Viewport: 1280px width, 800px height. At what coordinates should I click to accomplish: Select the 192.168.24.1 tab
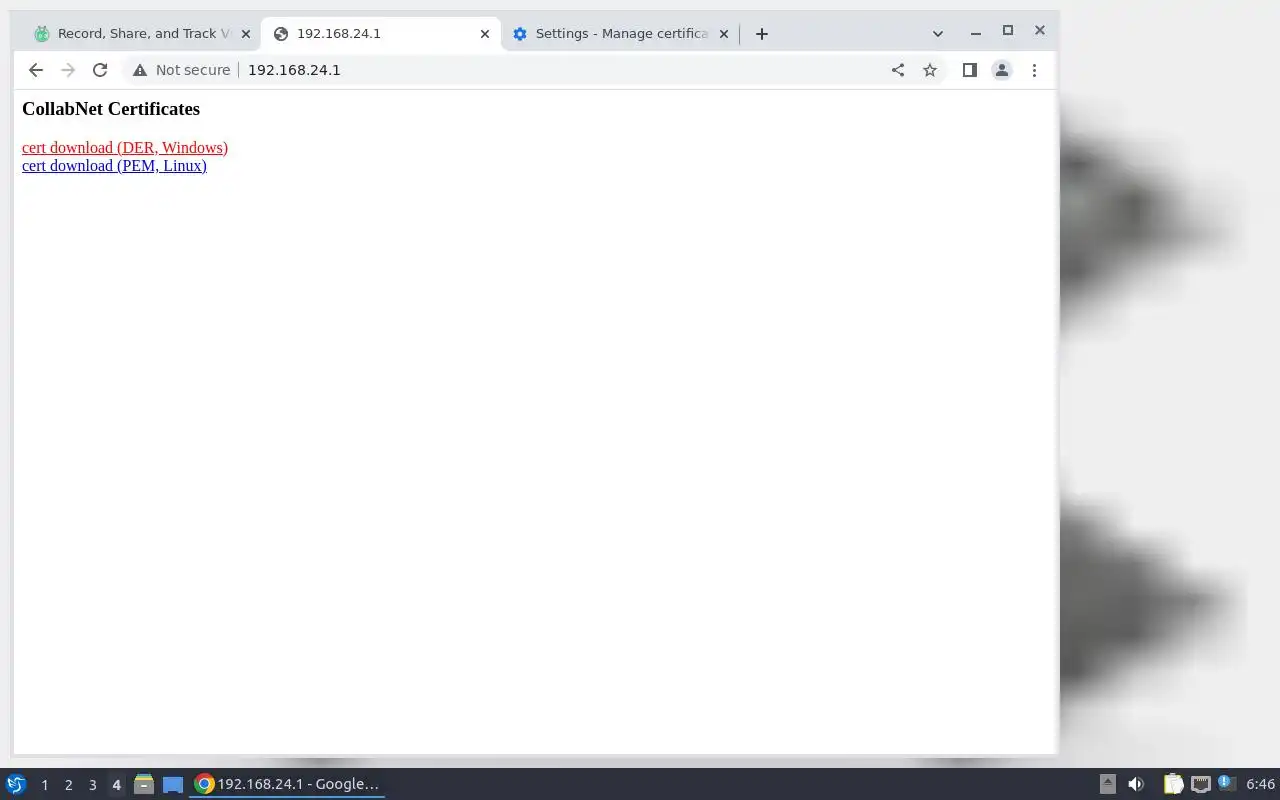tap(381, 34)
